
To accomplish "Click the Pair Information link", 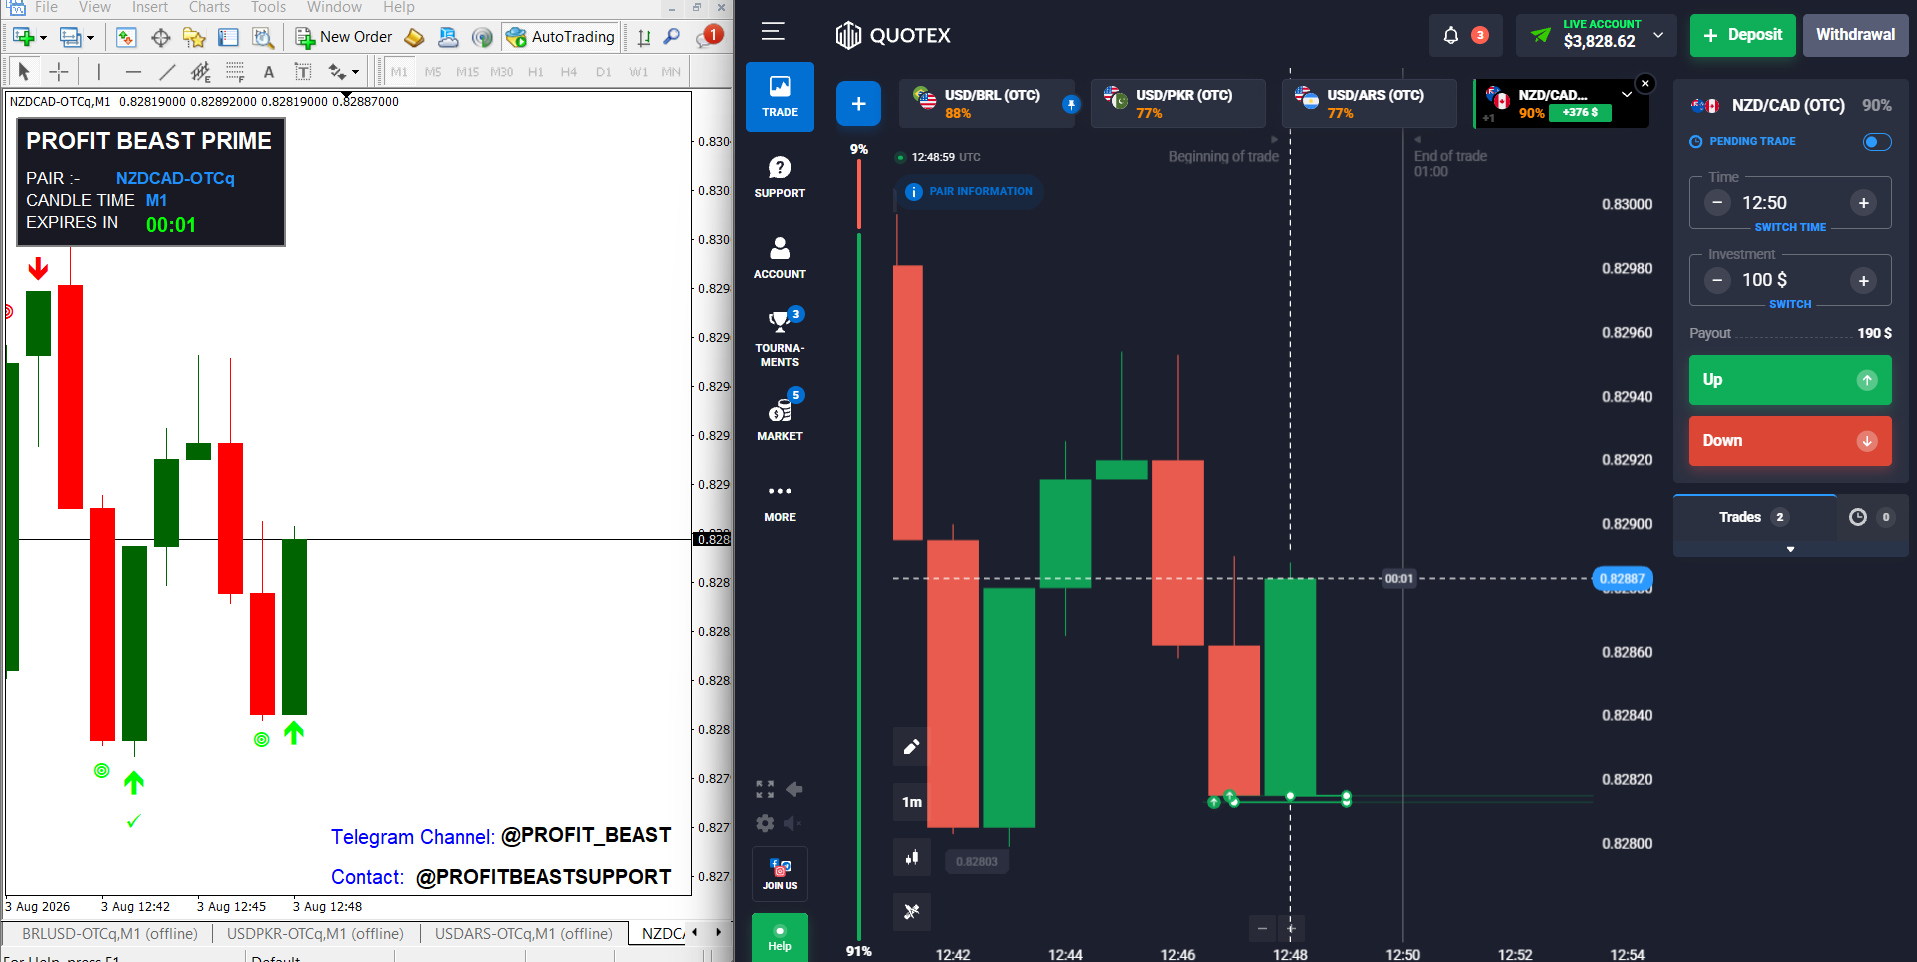I will (970, 192).
